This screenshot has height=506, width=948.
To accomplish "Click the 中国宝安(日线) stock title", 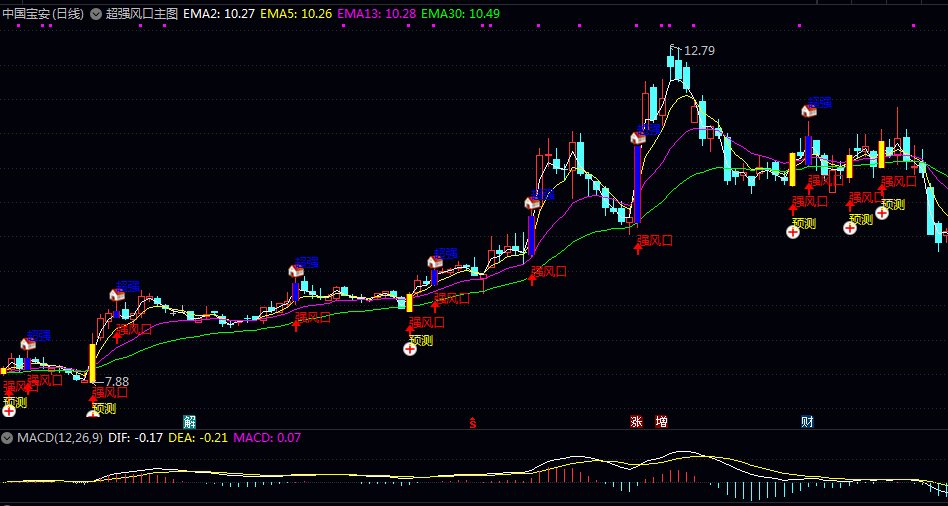I will click(43, 14).
